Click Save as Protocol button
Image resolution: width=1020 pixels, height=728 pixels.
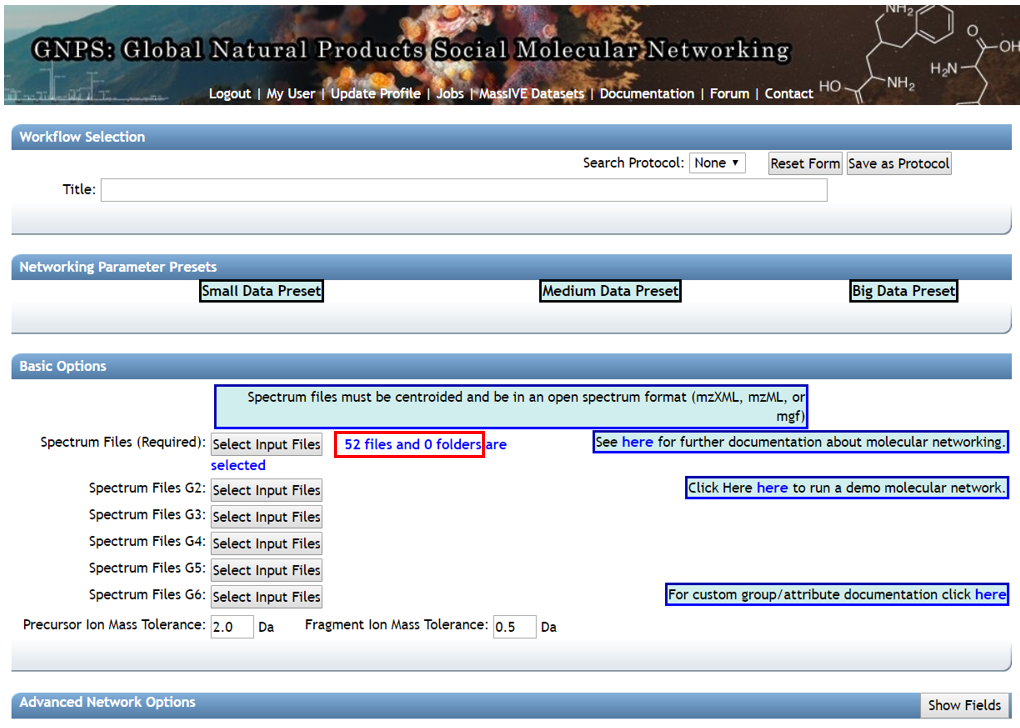(898, 163)
